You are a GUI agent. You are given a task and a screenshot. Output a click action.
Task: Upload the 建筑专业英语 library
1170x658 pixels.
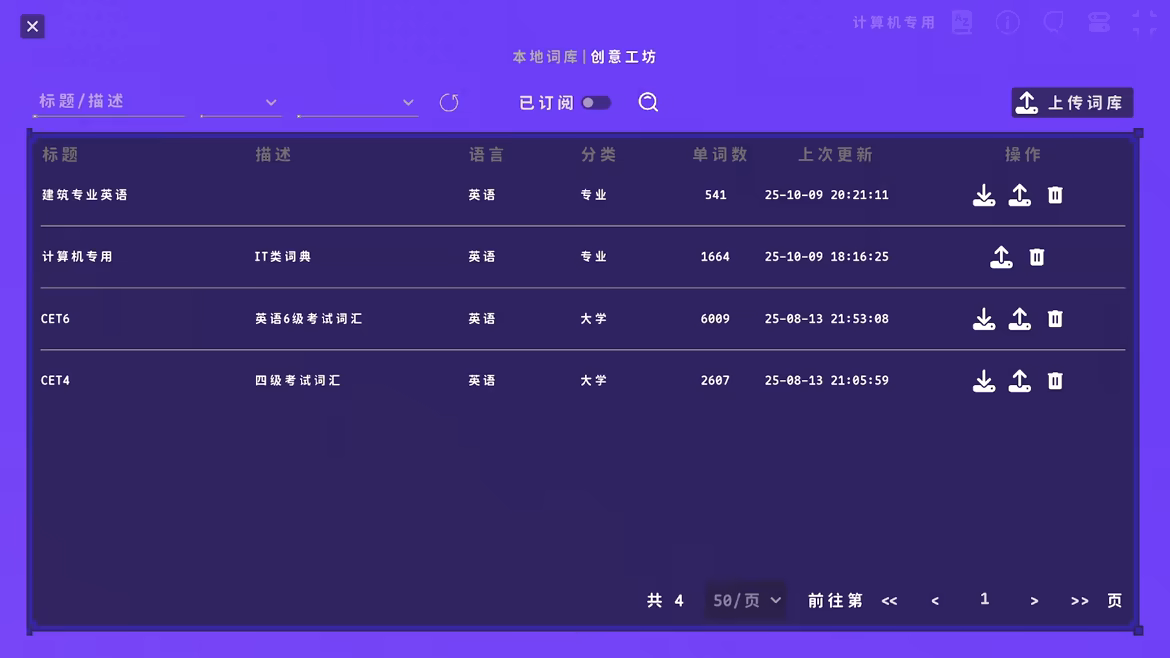coord(1019,195)
